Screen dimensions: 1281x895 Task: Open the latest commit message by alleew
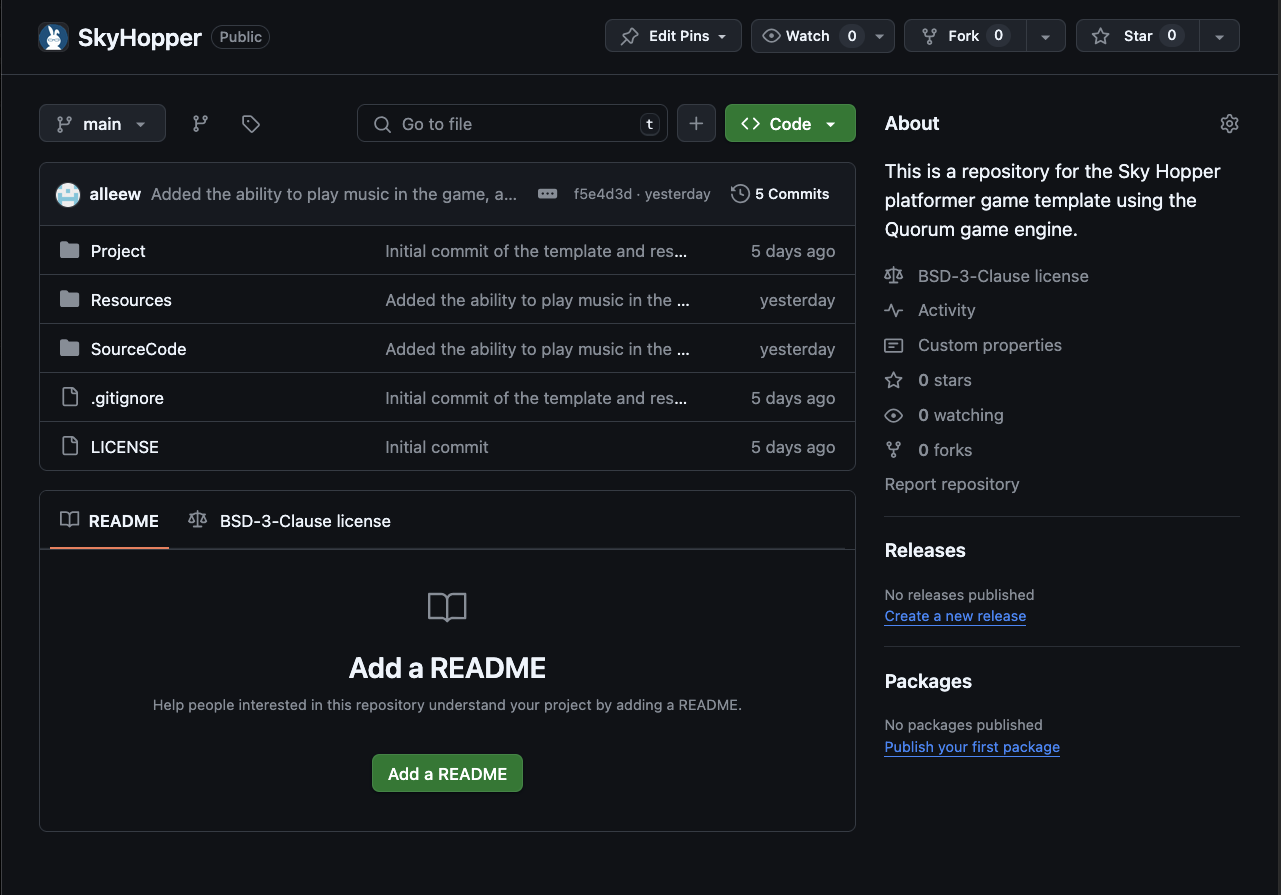point(334,194)
